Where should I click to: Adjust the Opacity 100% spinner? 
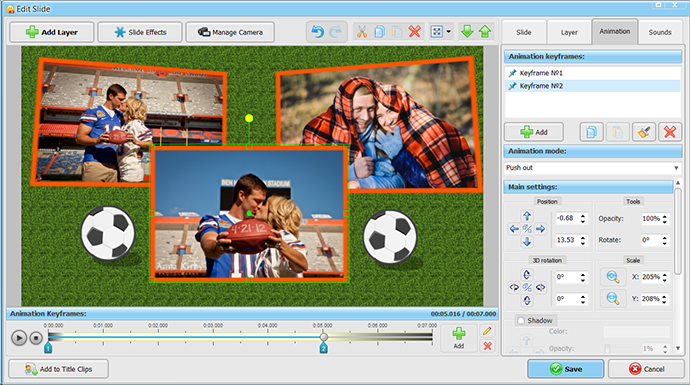tap(664, 218)
